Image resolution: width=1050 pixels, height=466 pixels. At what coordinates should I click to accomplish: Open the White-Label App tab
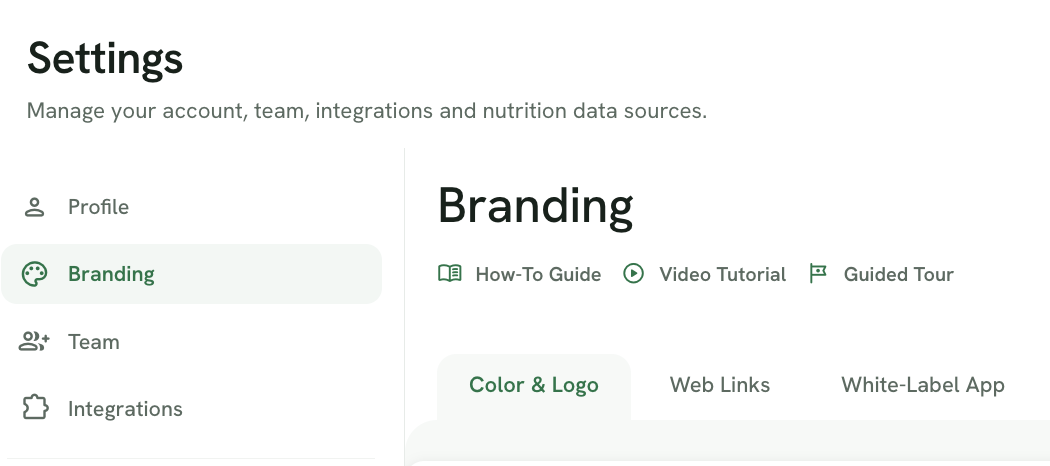click(923, 386)
